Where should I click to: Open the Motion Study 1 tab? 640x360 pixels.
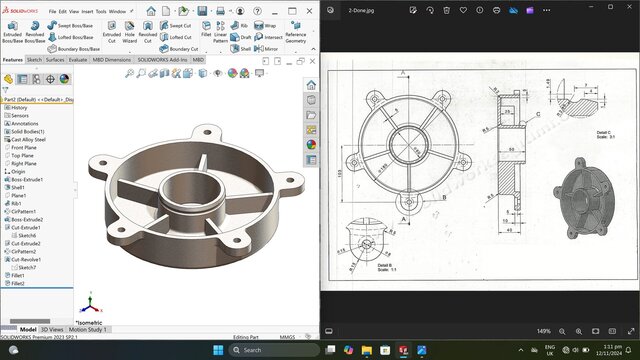pyautogui.click(x=87, y=329)
